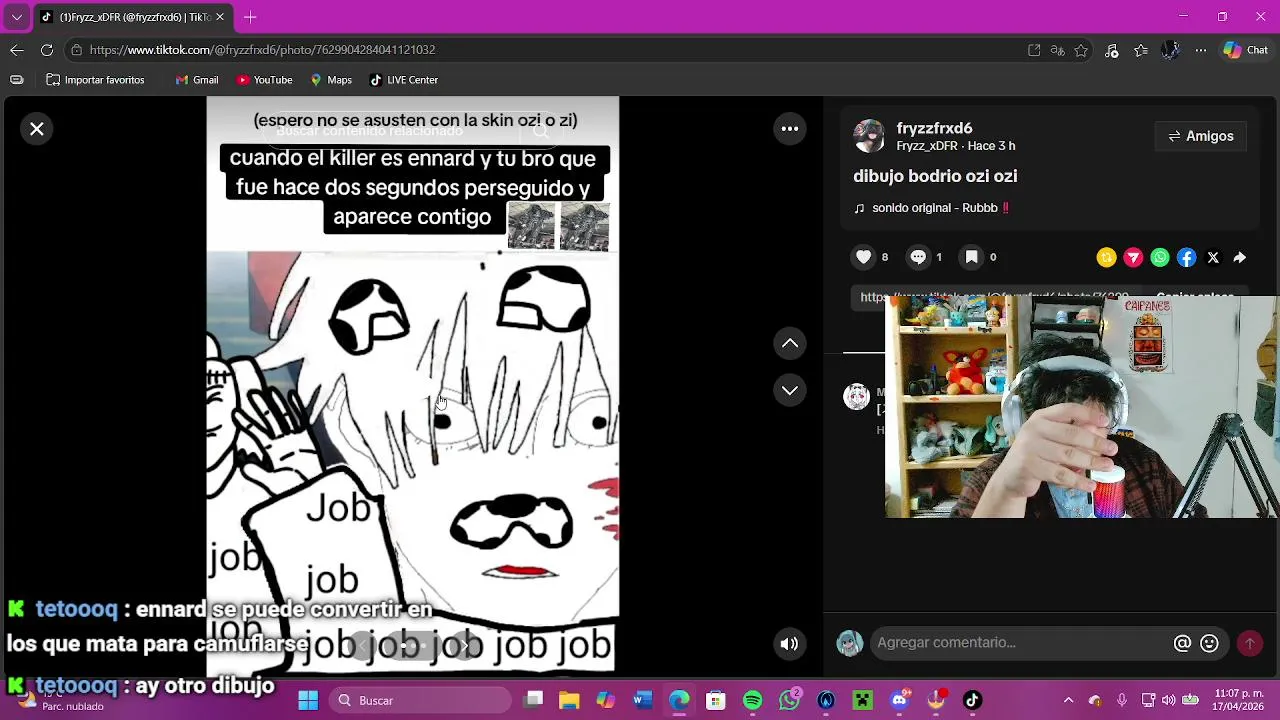Open WhatsApp from taskbar
This screenshot has width=1280, height=720.
[790, 700]
